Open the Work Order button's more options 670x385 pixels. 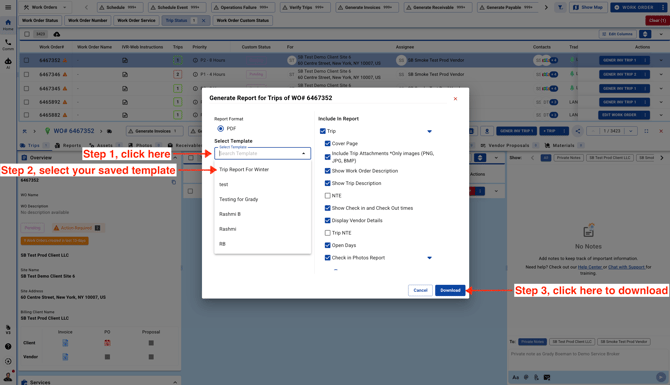[x=663, y=7]
